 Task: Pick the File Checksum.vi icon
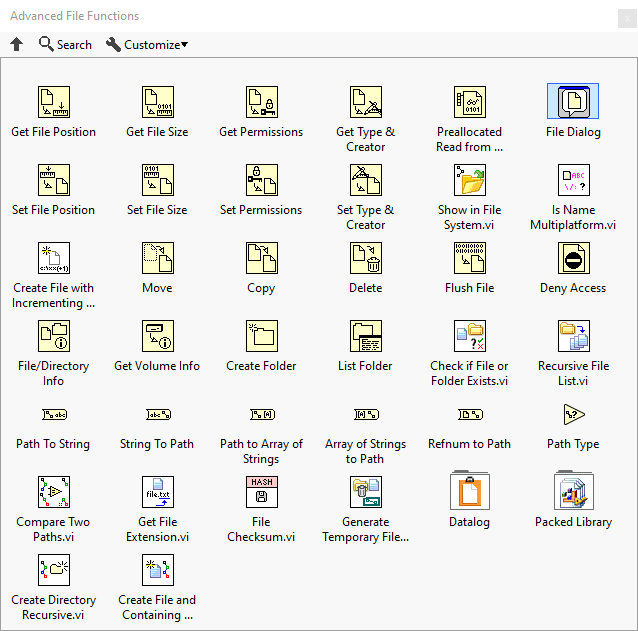click(x=261, y=492)
